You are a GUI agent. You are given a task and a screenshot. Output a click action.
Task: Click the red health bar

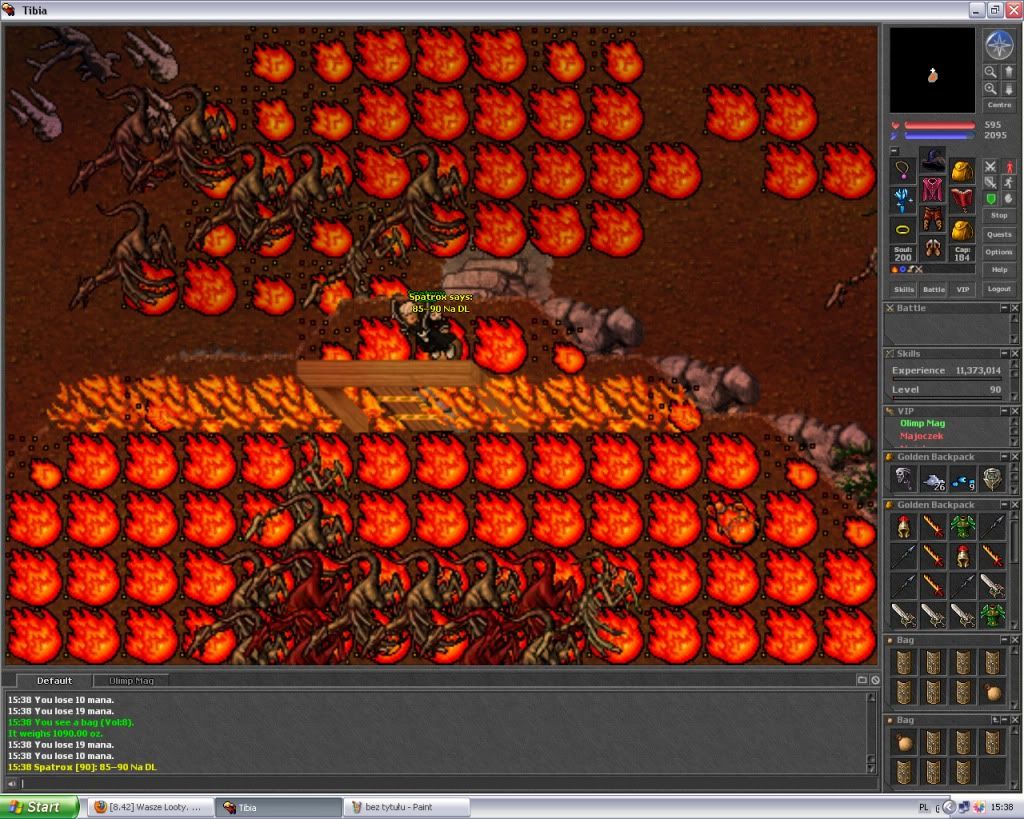[939, 126]
